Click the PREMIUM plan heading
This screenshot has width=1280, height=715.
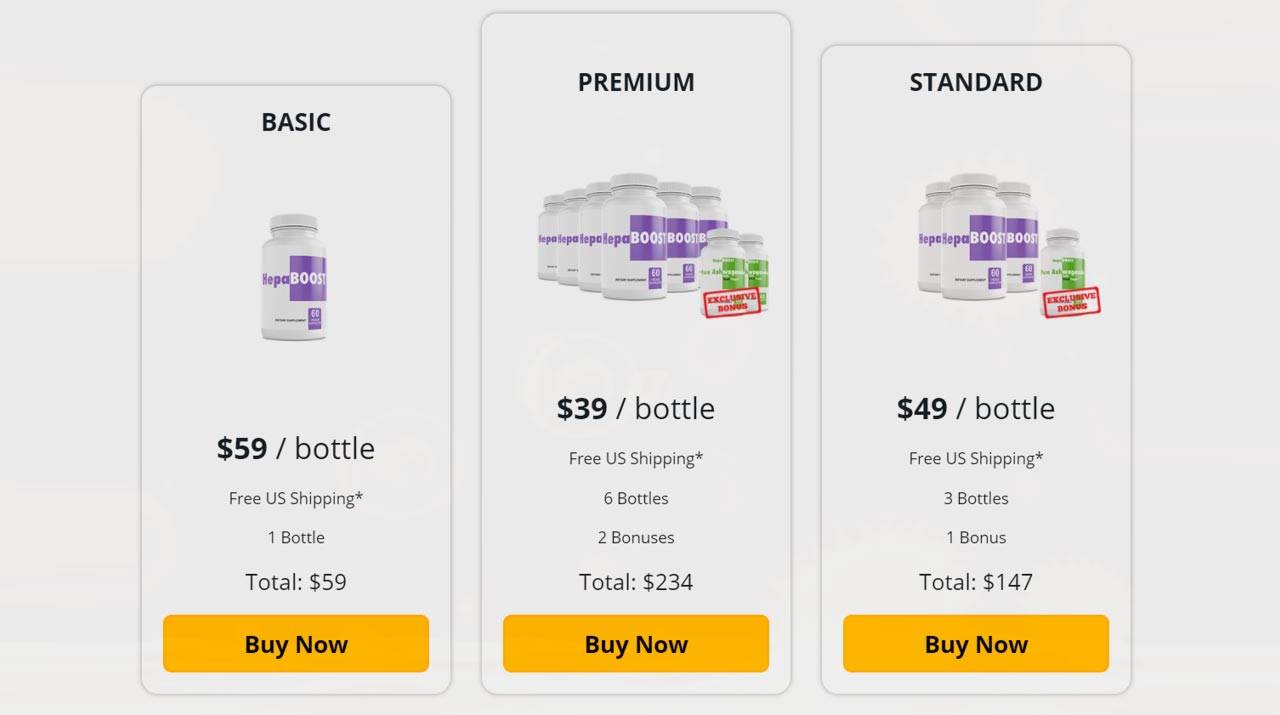click(636, 82)
